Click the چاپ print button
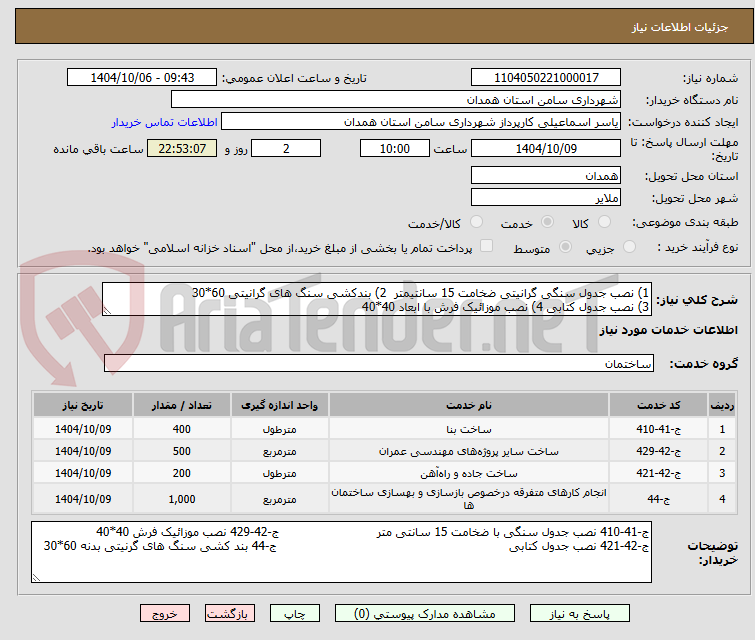 [295, 614]
